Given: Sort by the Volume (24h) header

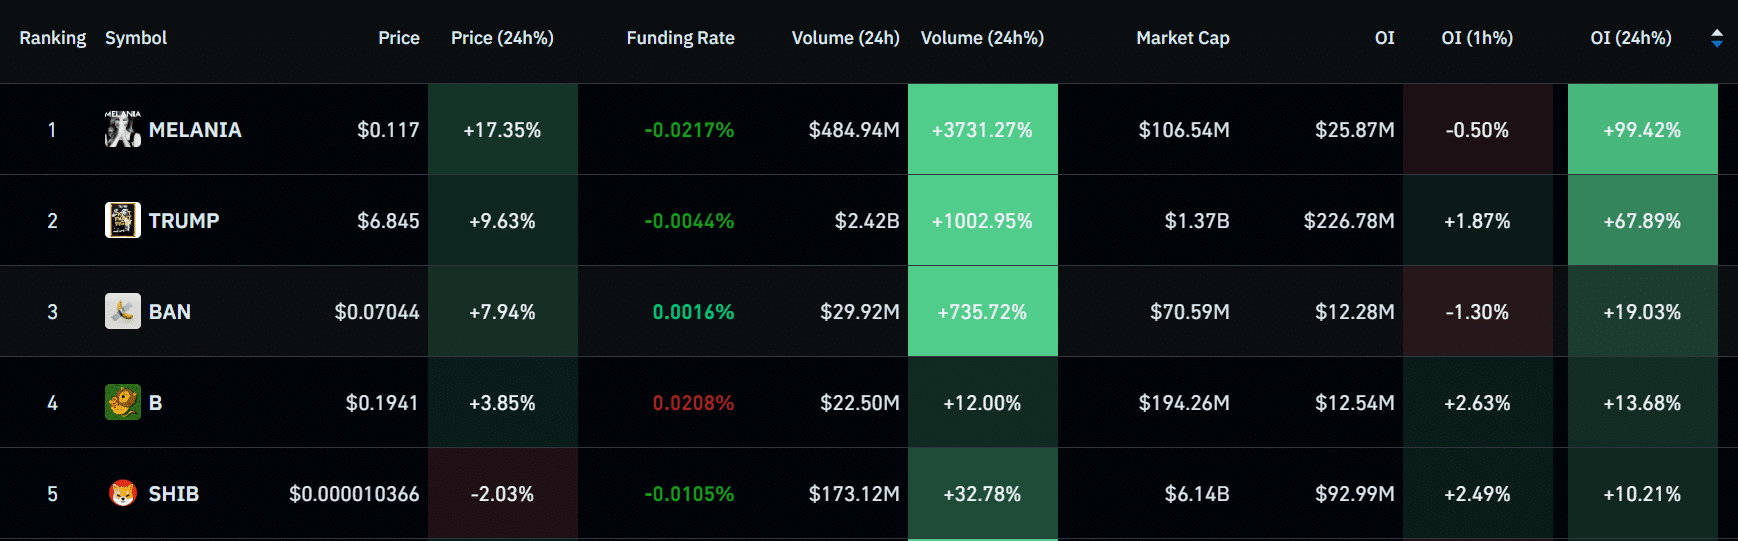Looking at the screenshot, I should pos(845,38).
